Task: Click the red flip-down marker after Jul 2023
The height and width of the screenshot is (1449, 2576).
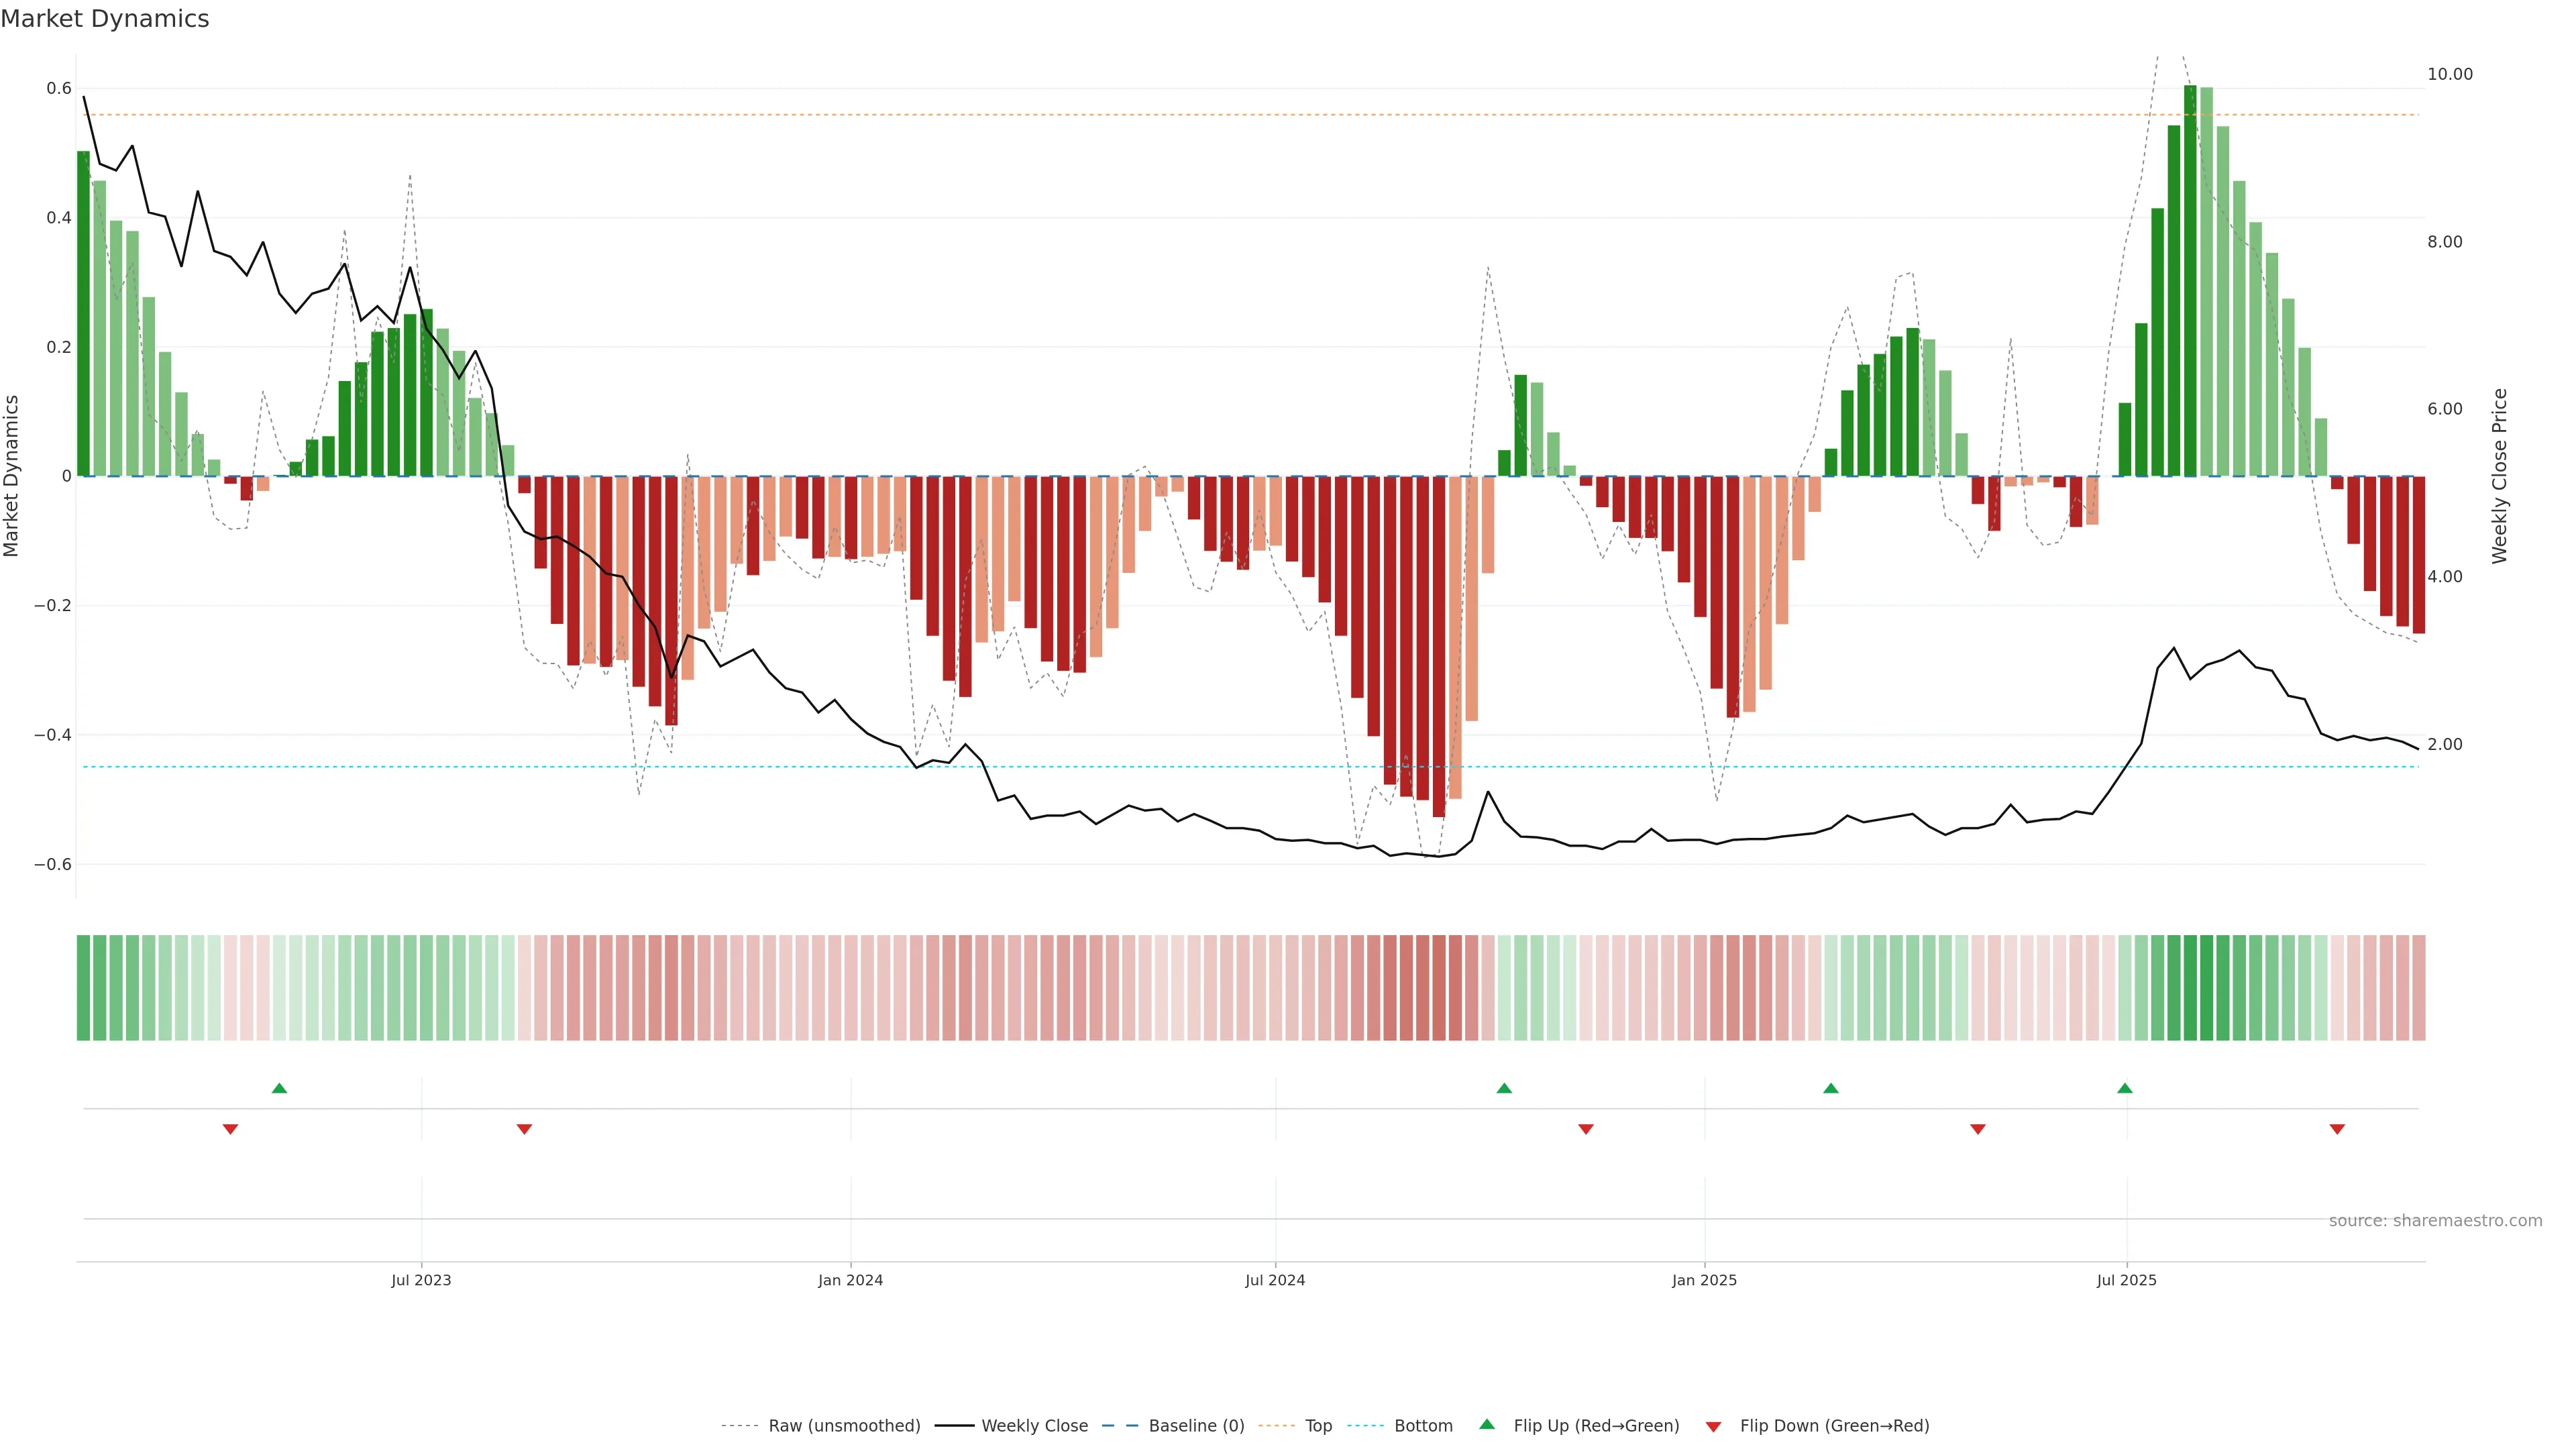Action: [x=524, y=1129]
